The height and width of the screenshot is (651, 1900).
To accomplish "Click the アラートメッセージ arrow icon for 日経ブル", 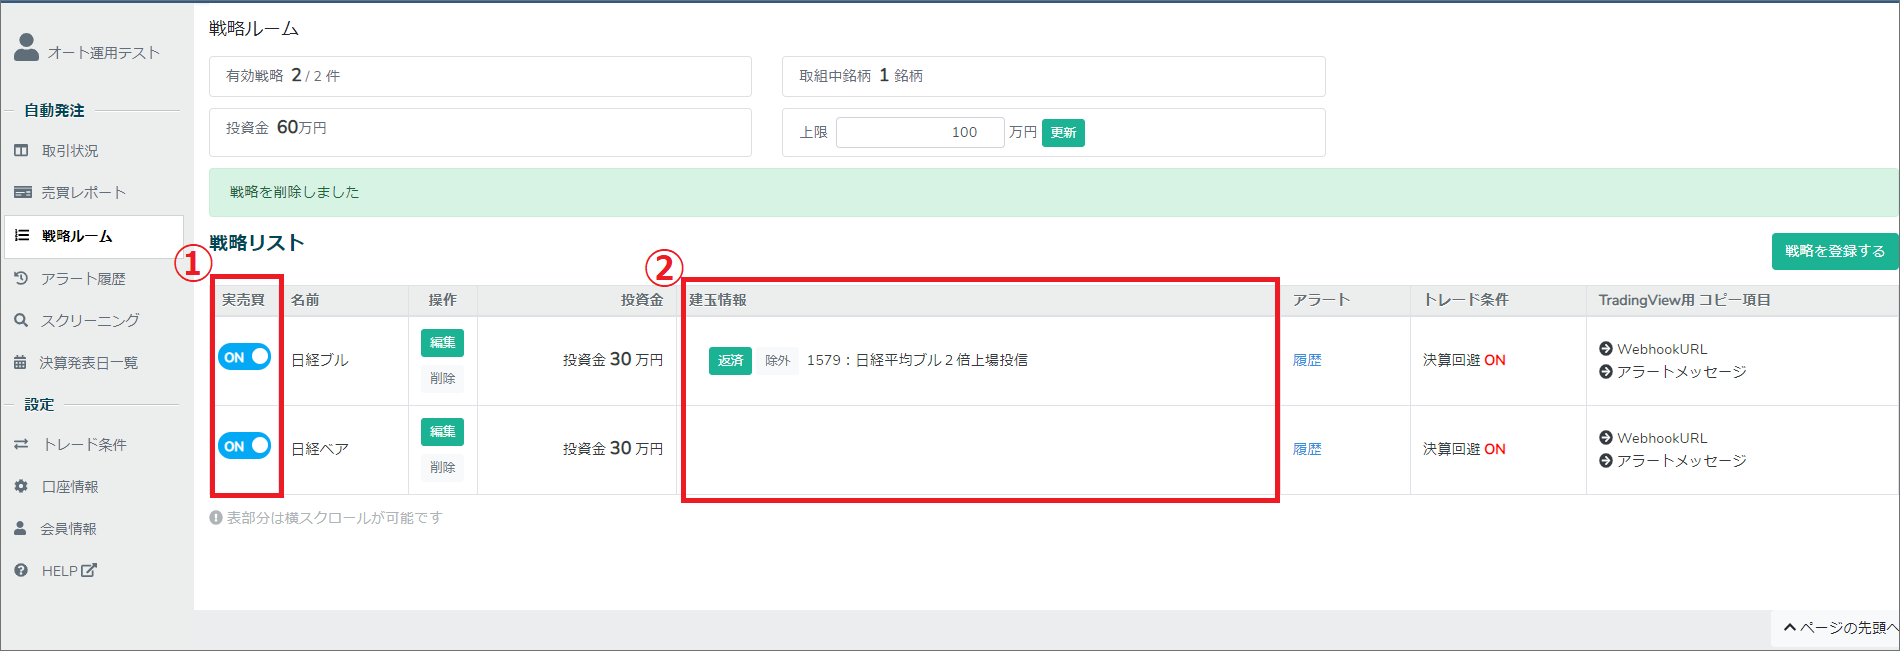I will (x=1606, y=372).
